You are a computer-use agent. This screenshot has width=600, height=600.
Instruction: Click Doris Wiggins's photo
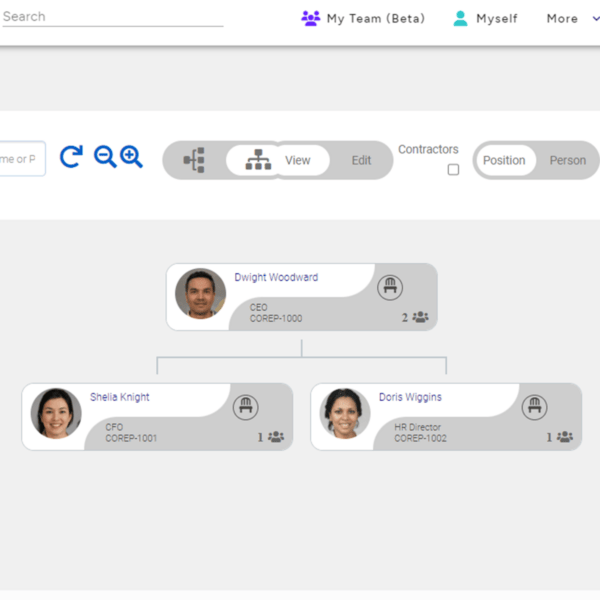click(345, 413)
